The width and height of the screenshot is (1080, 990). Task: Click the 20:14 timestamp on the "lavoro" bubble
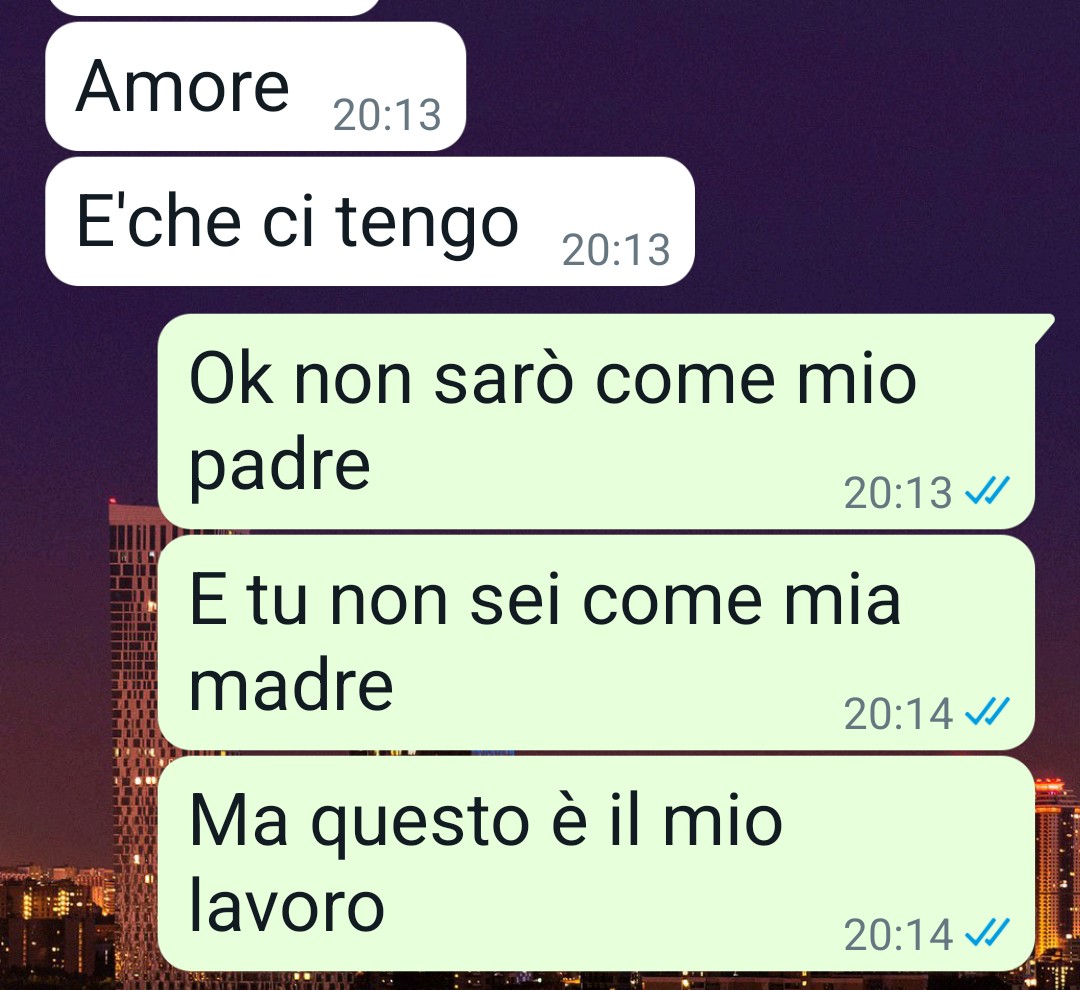[x=898, y=935]
